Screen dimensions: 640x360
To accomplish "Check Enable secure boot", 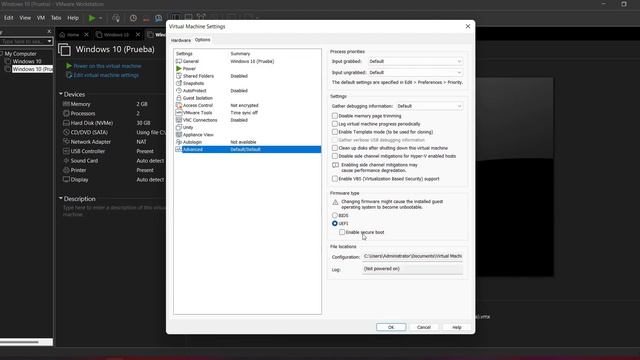I will (x=342, y=232).
